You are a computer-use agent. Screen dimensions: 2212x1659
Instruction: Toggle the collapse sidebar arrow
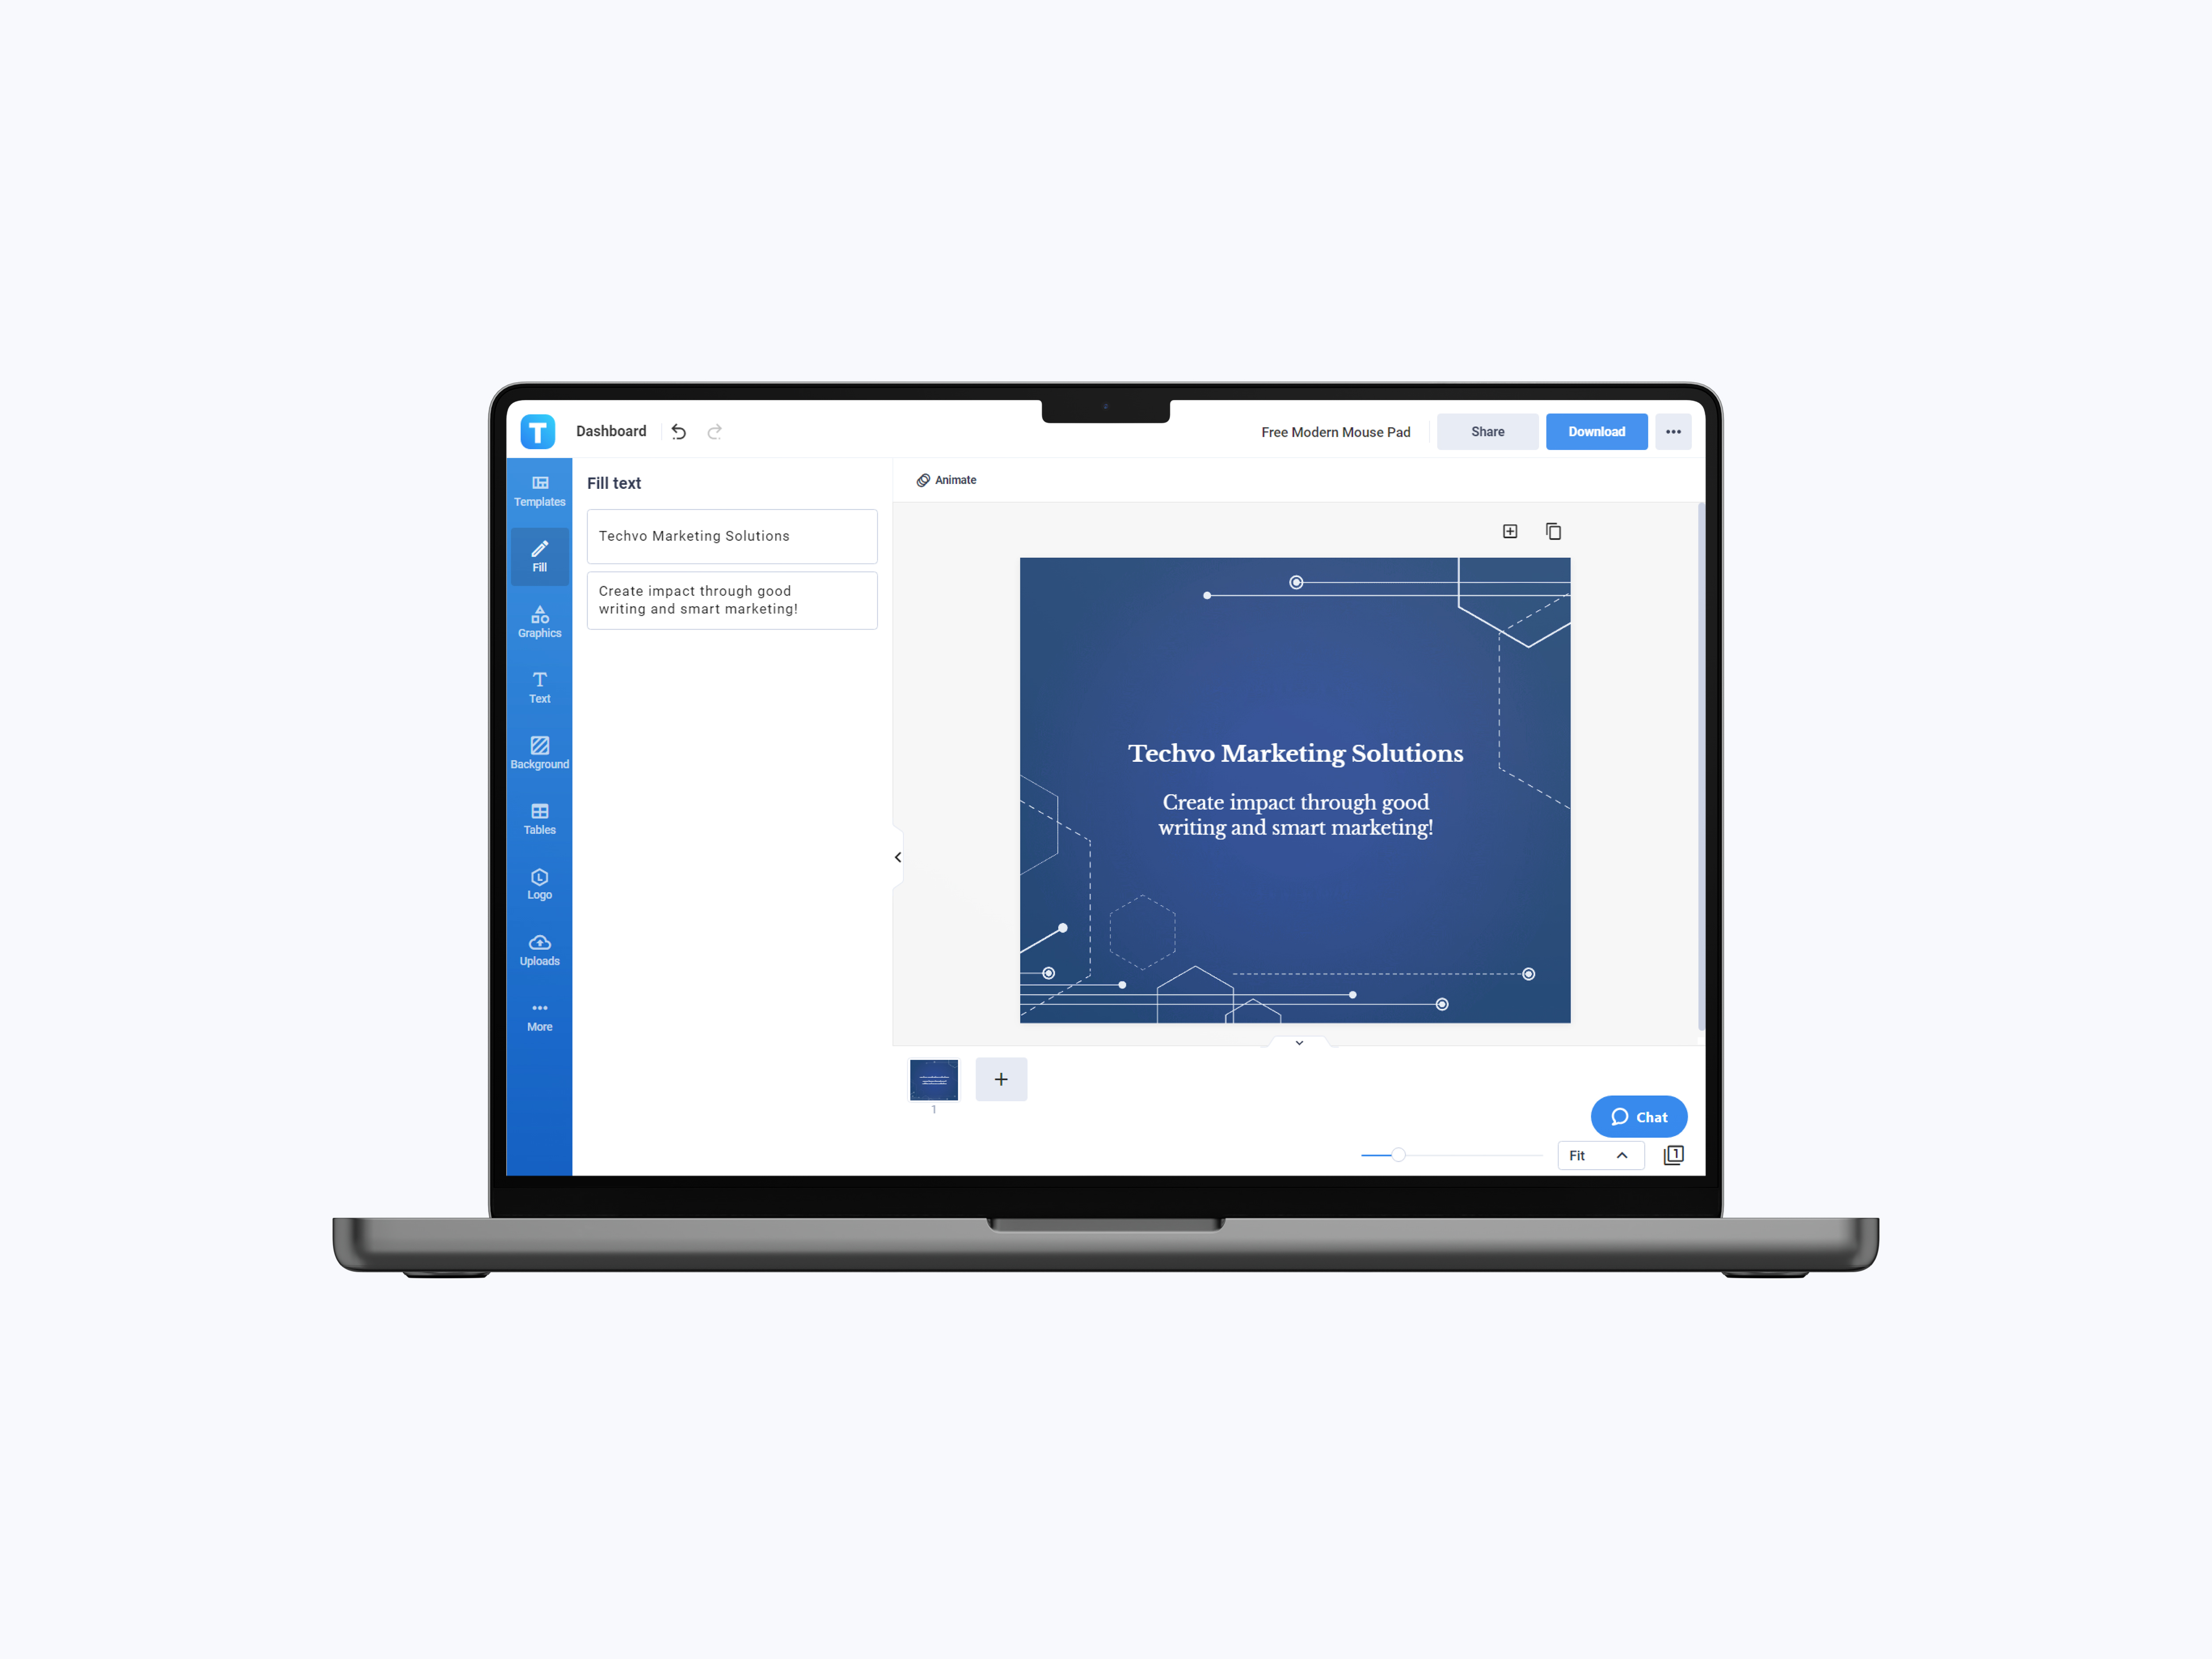pos(899,856)
